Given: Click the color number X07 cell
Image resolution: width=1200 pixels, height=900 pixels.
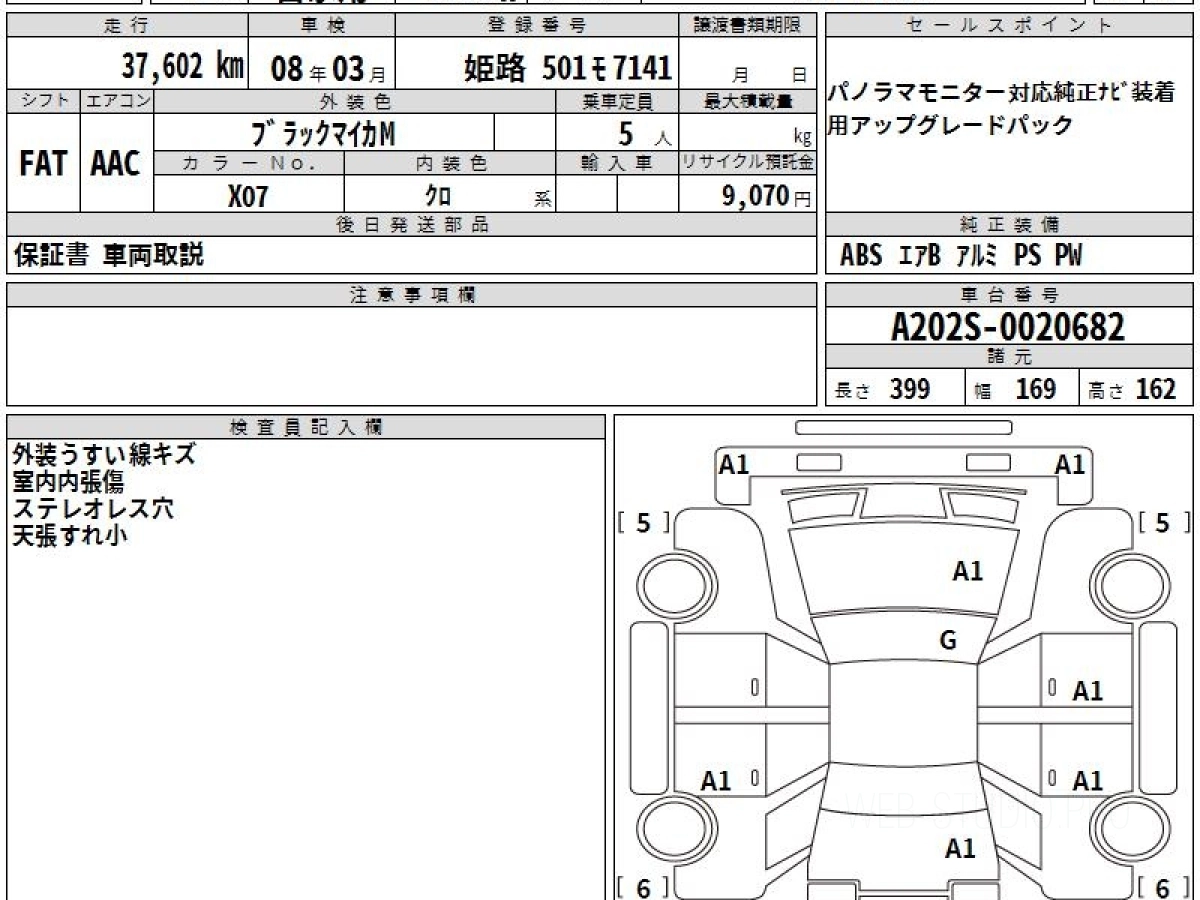Looking at the screenshot, I should tap(248, 196).
